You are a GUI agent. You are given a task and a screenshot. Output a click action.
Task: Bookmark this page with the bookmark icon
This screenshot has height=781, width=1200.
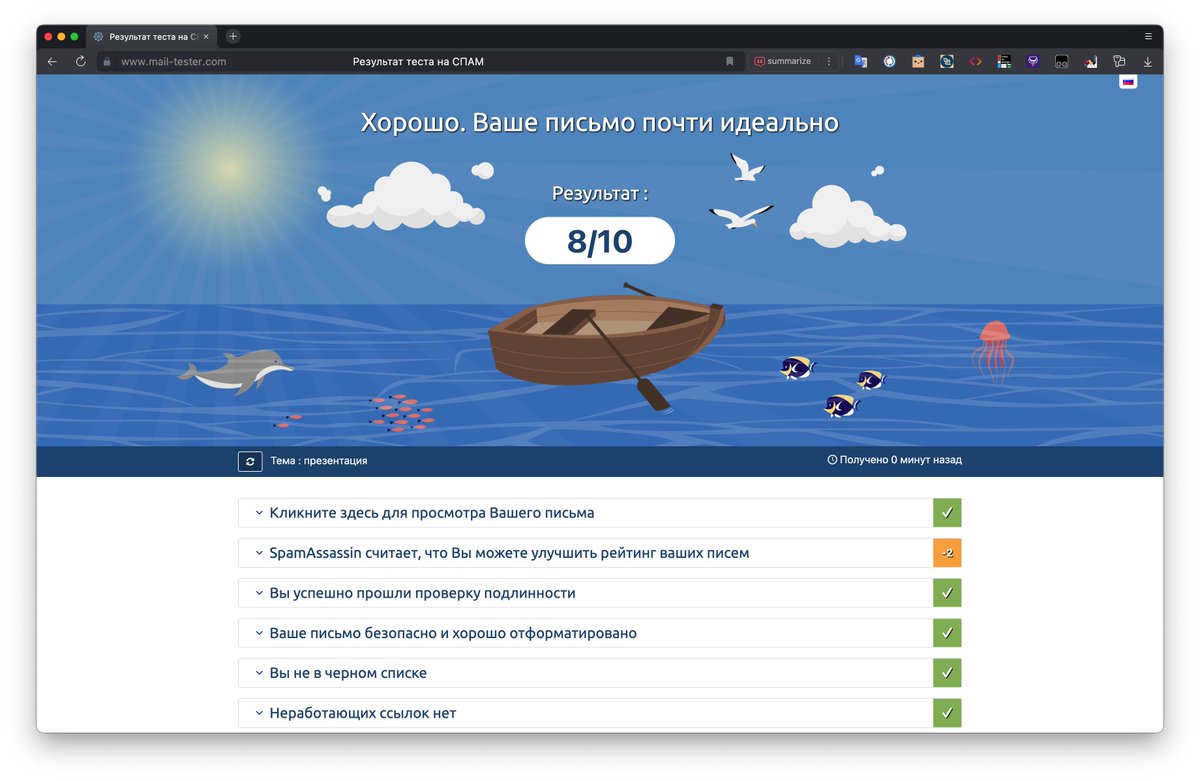click(x=730, y=61)
